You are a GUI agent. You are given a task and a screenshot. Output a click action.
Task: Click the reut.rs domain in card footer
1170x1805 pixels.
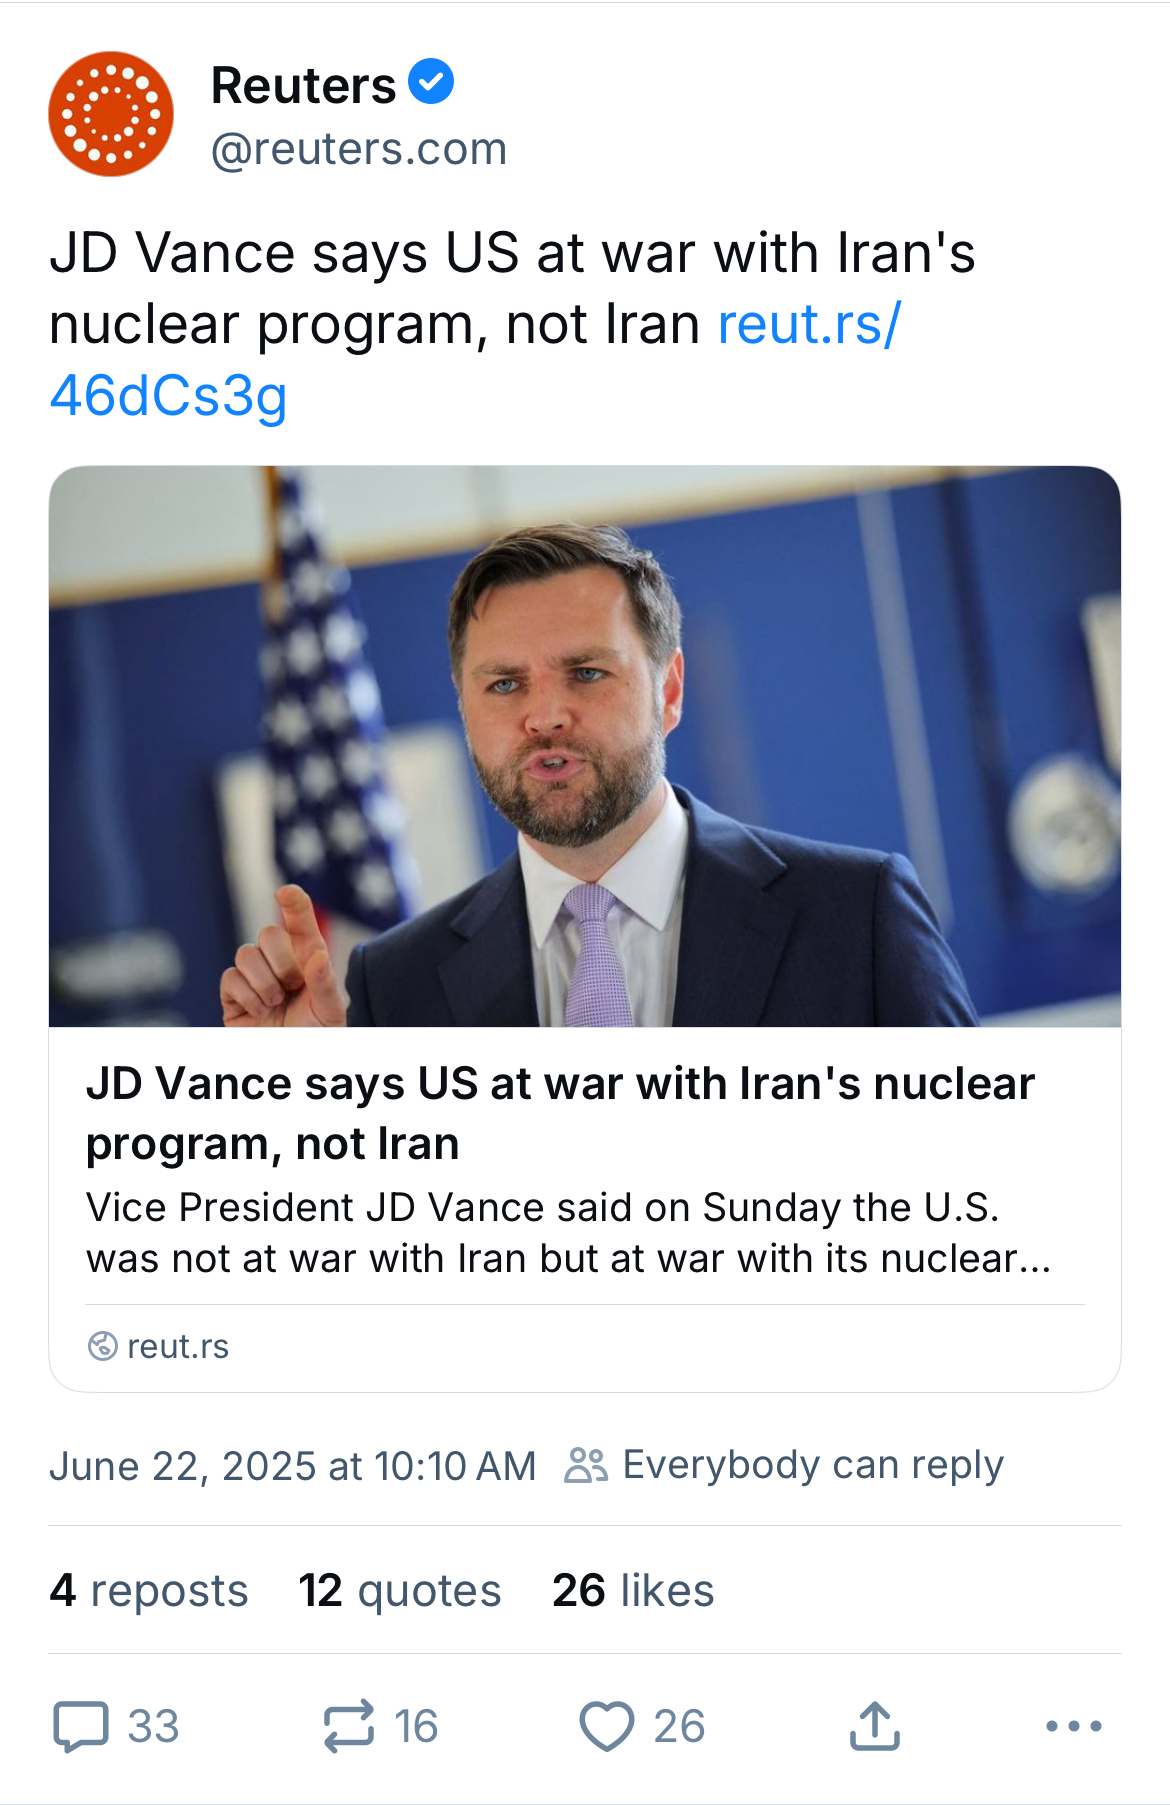[178, 1347]
